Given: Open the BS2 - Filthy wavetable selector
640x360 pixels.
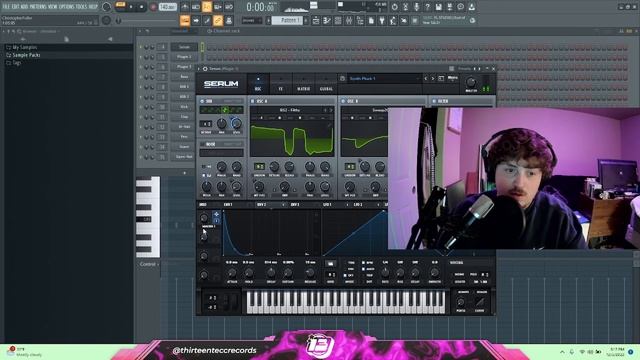Looking at the screenshot, I should 289,110.
